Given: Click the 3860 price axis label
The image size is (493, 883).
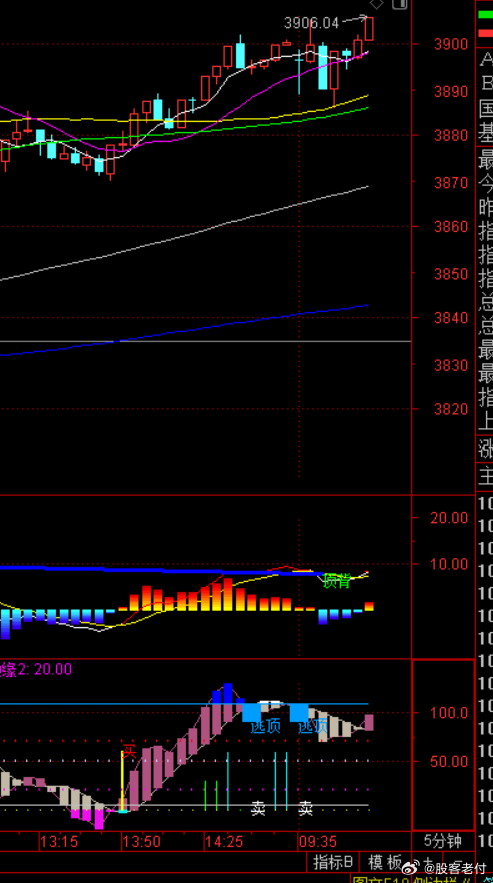Looking at the screenshot, I should pyautogui.click(x=451, y=226).
